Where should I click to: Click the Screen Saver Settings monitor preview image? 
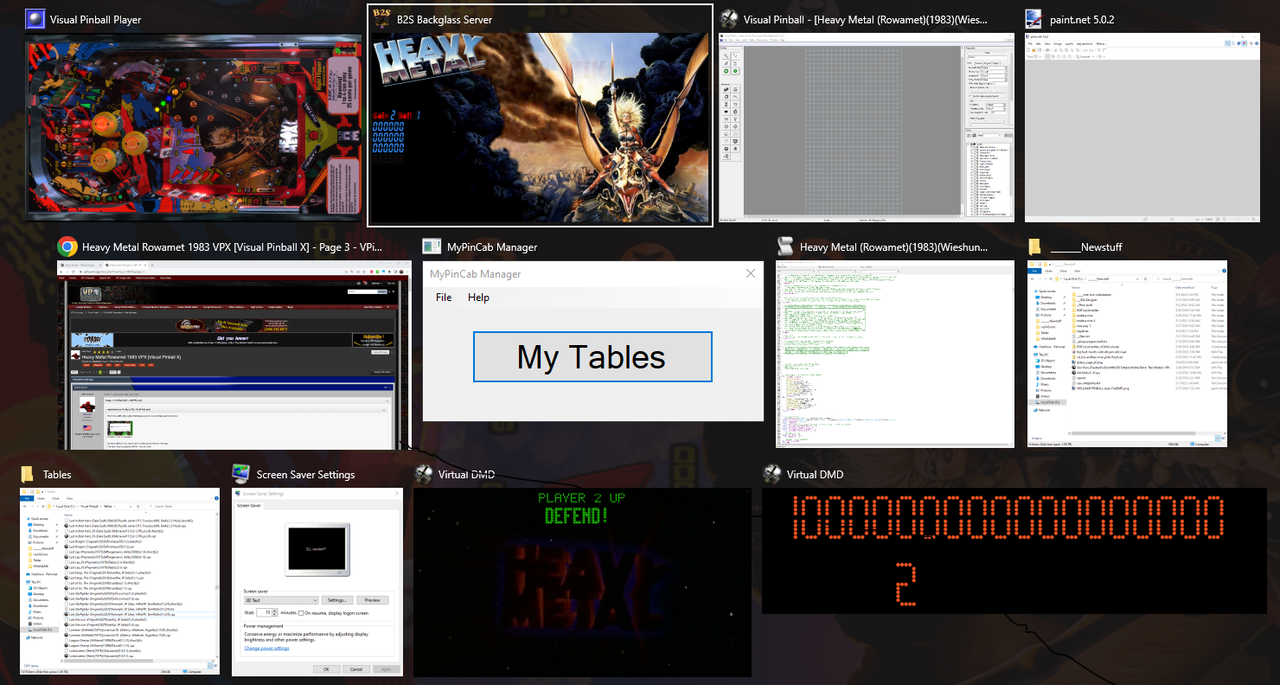(x=317, y=549)
